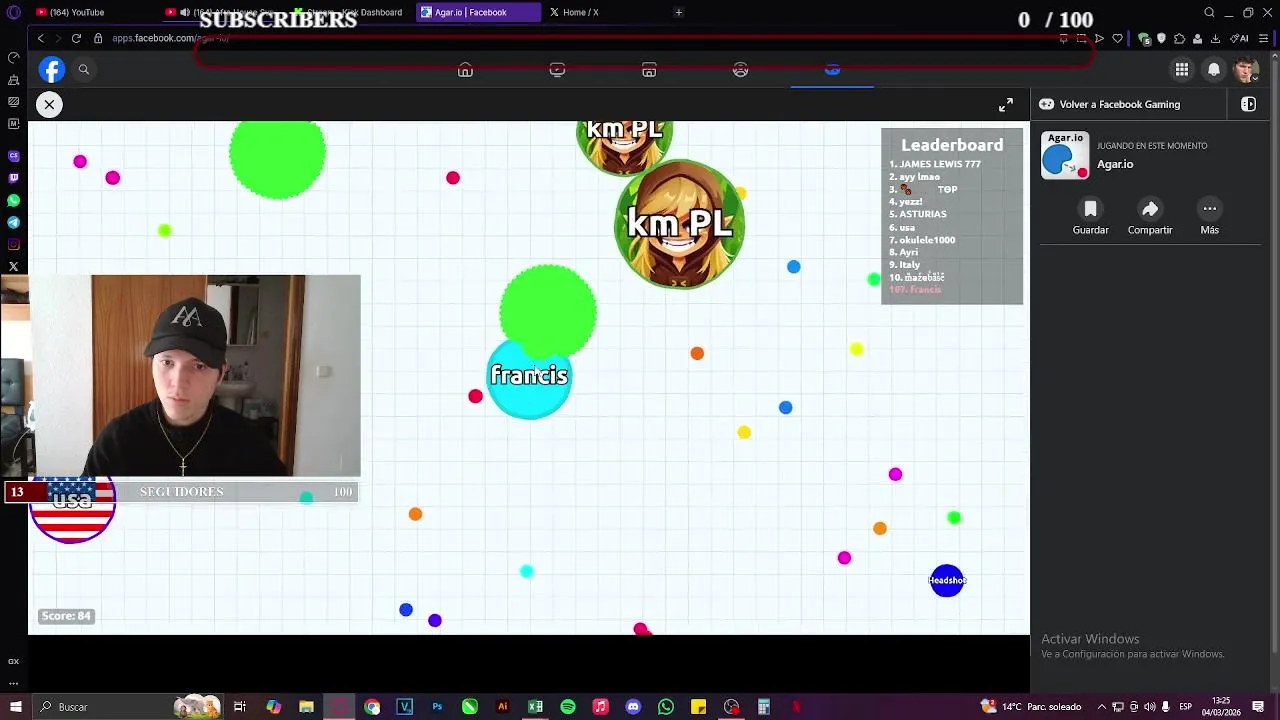Close the Agar.io game overlay
This screenshot has width=1280, height=720.
click(x=49, y=104)
